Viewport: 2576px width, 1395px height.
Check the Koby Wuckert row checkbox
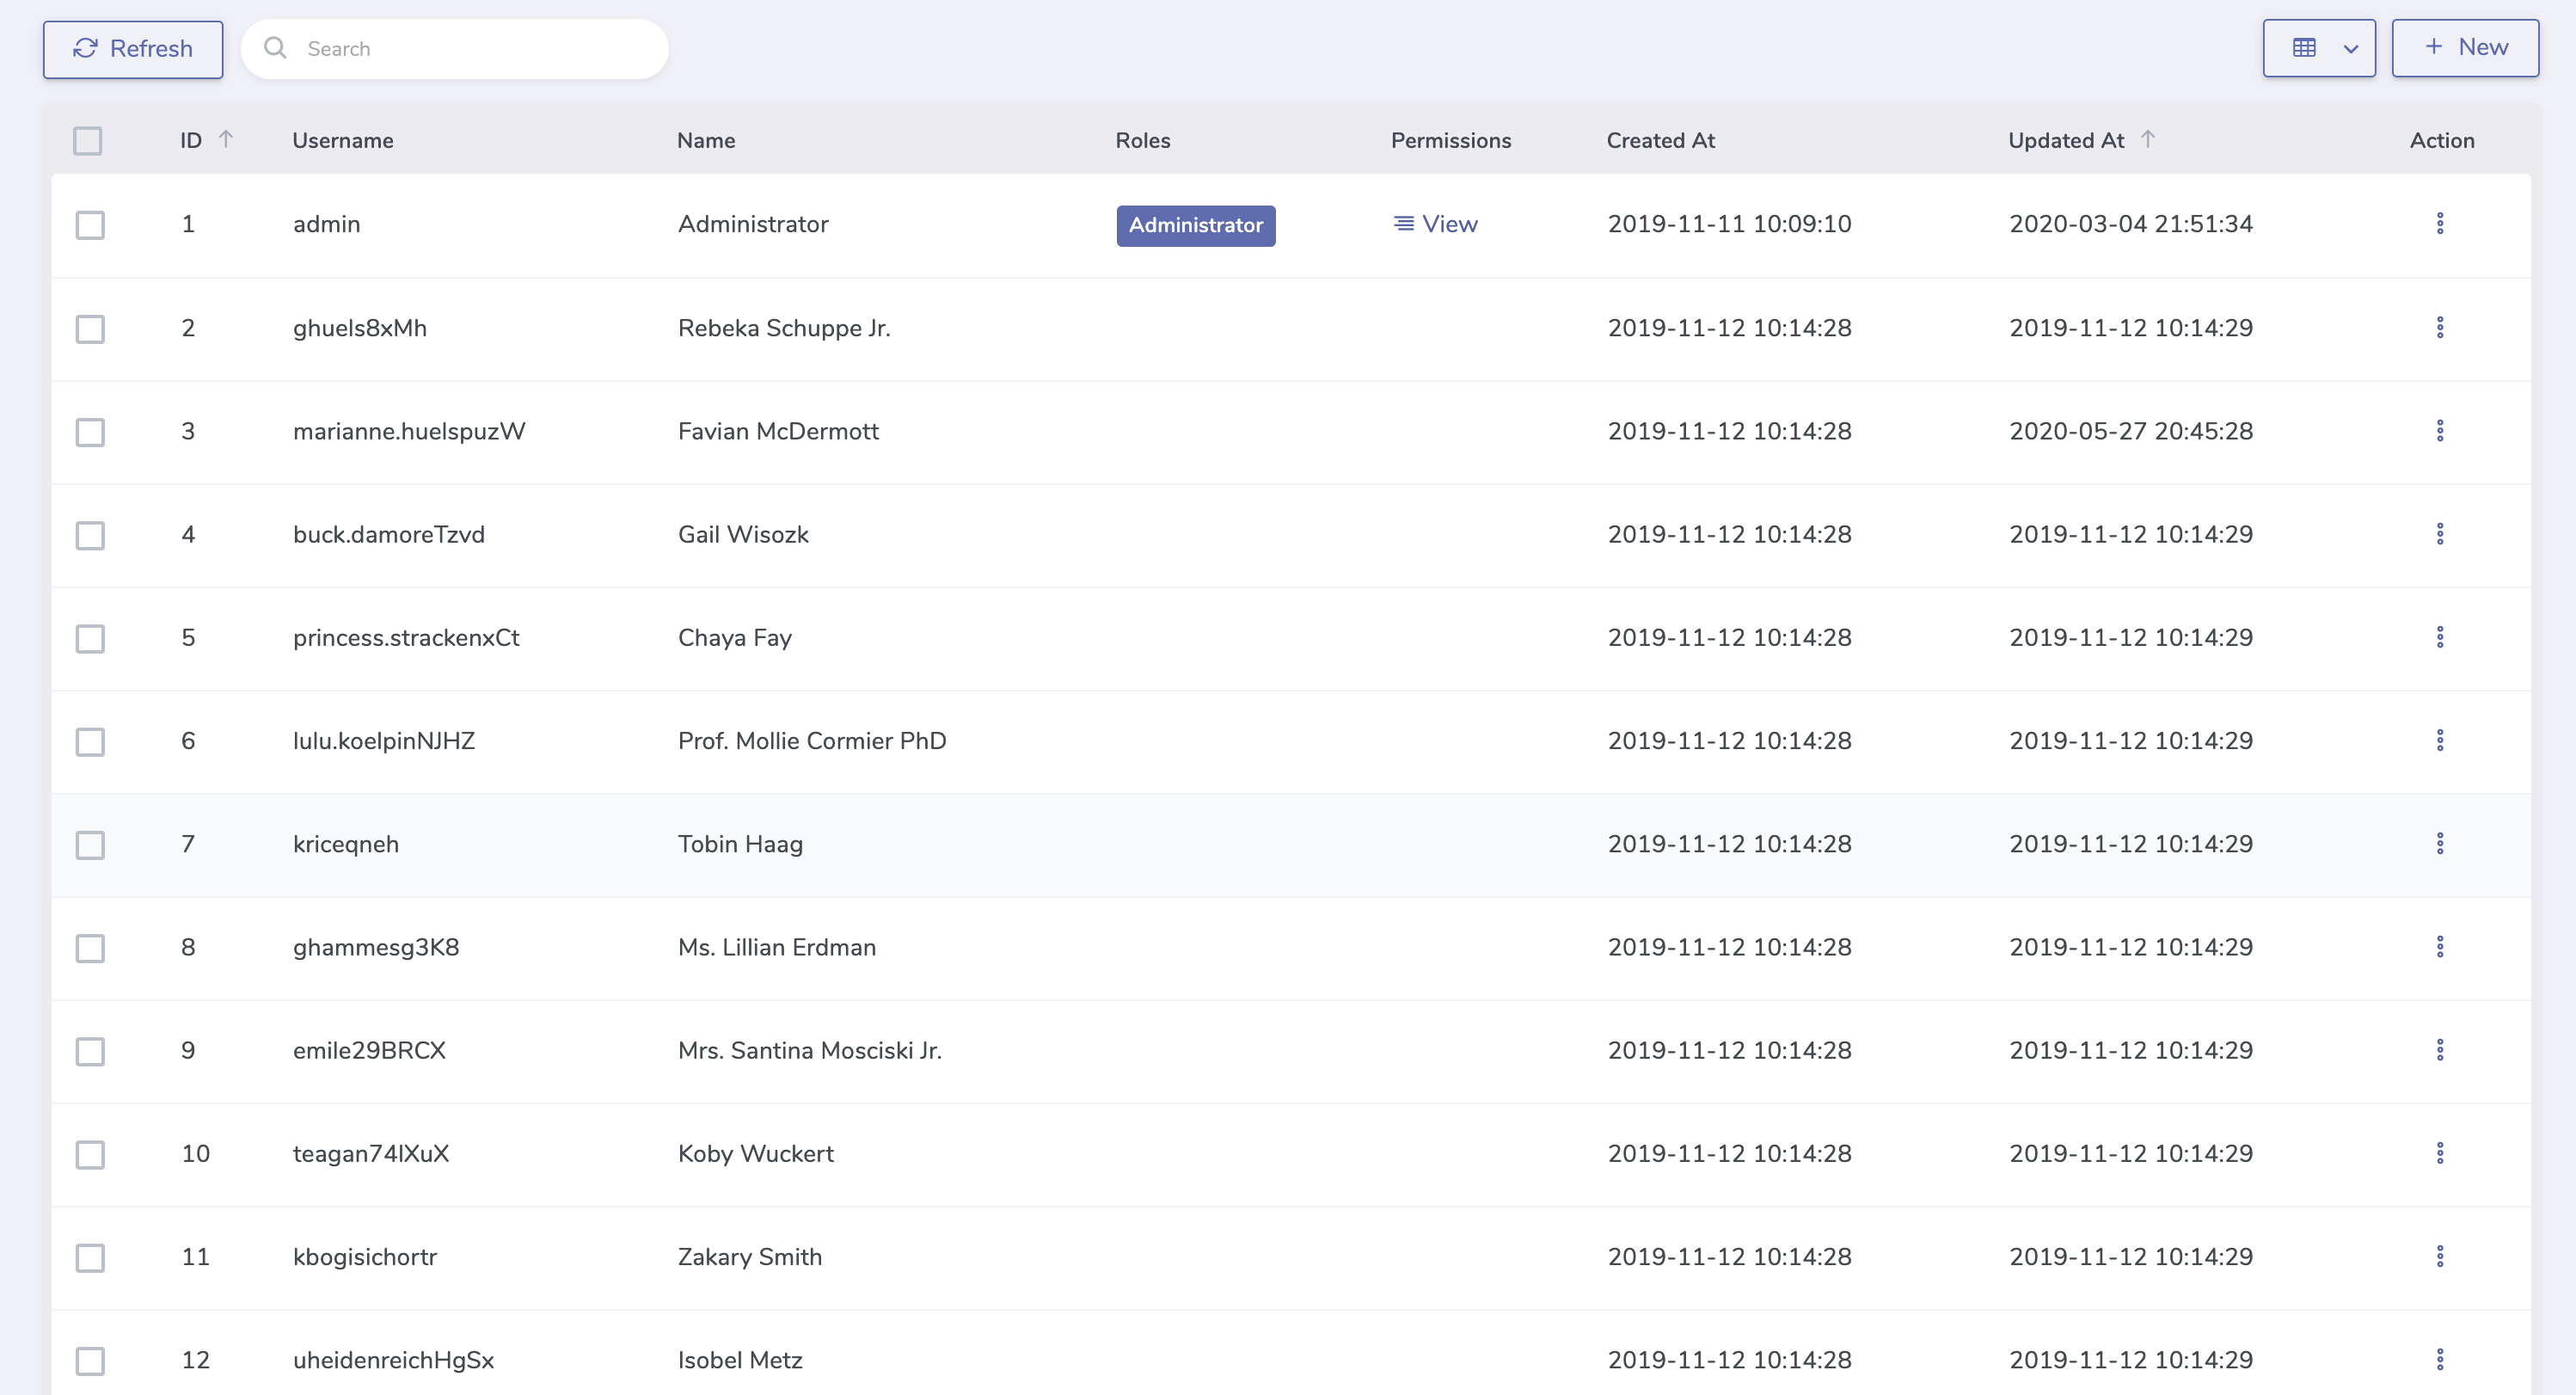[x=90, y=1154]
